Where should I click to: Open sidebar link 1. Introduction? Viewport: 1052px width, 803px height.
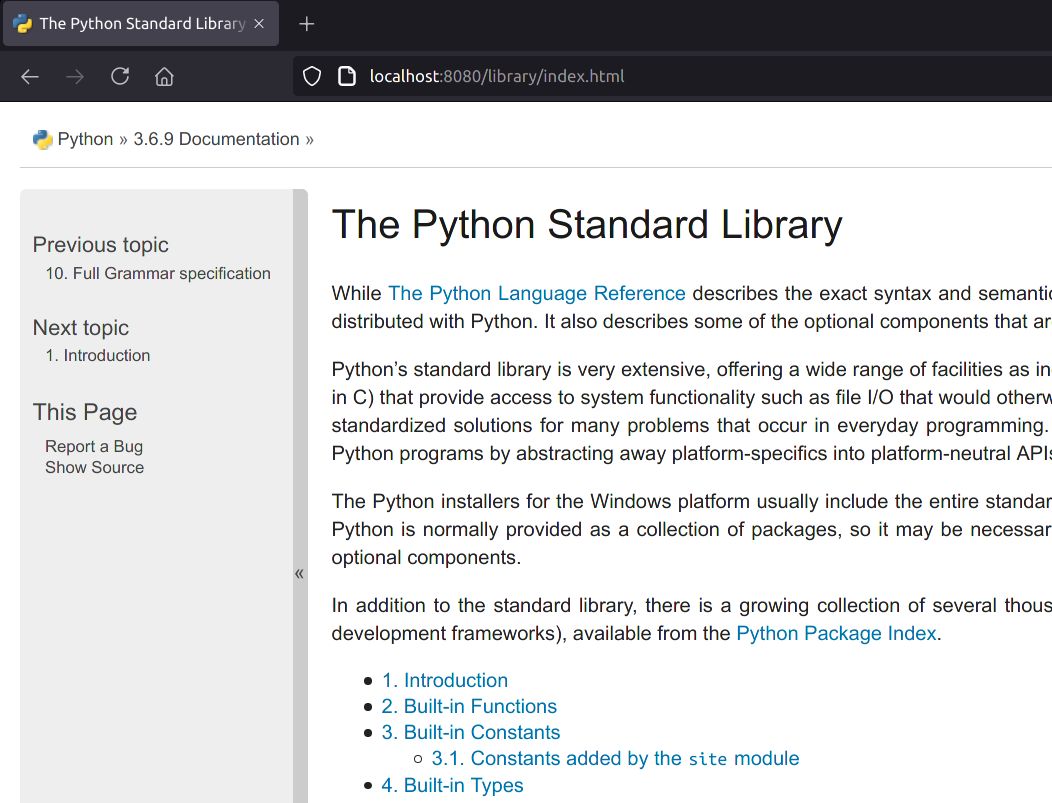[x=98, y=356]
